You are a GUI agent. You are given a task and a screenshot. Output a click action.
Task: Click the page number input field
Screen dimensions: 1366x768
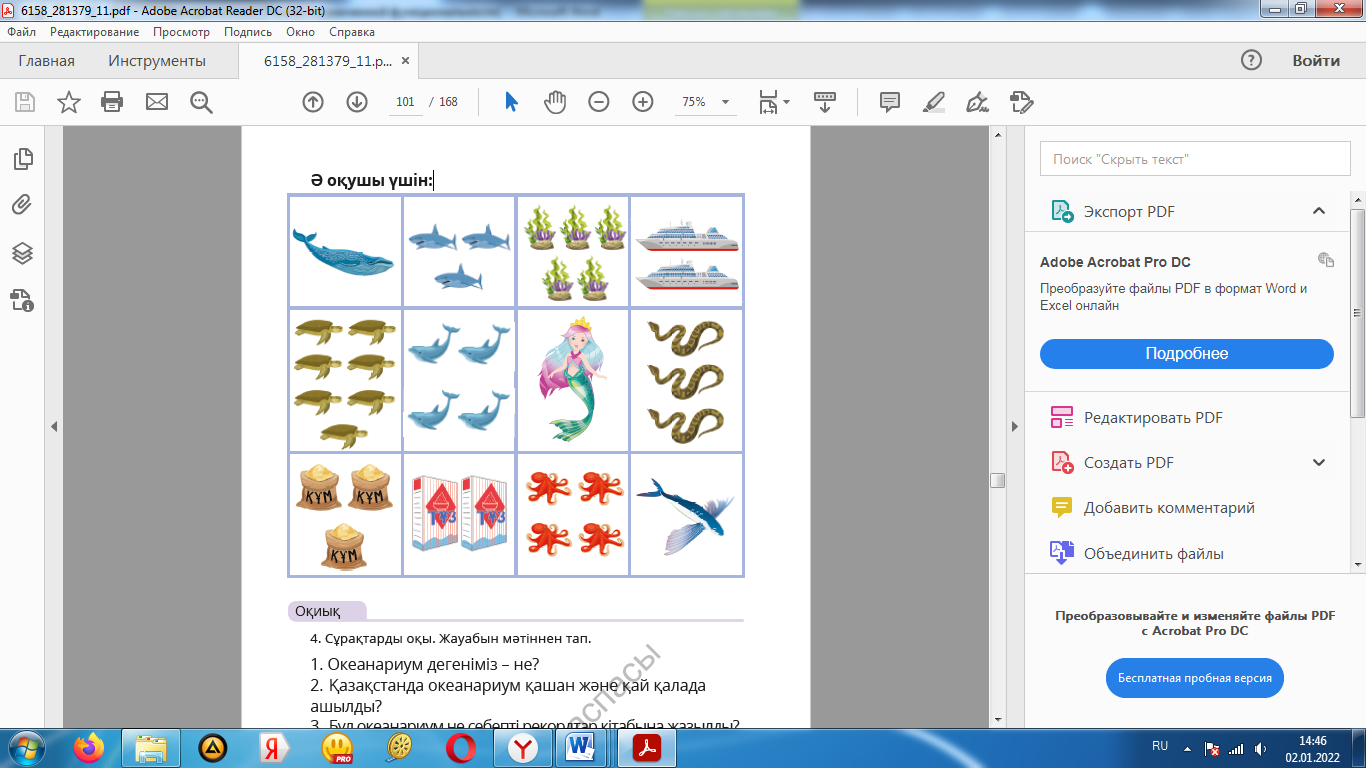point(405,102)
